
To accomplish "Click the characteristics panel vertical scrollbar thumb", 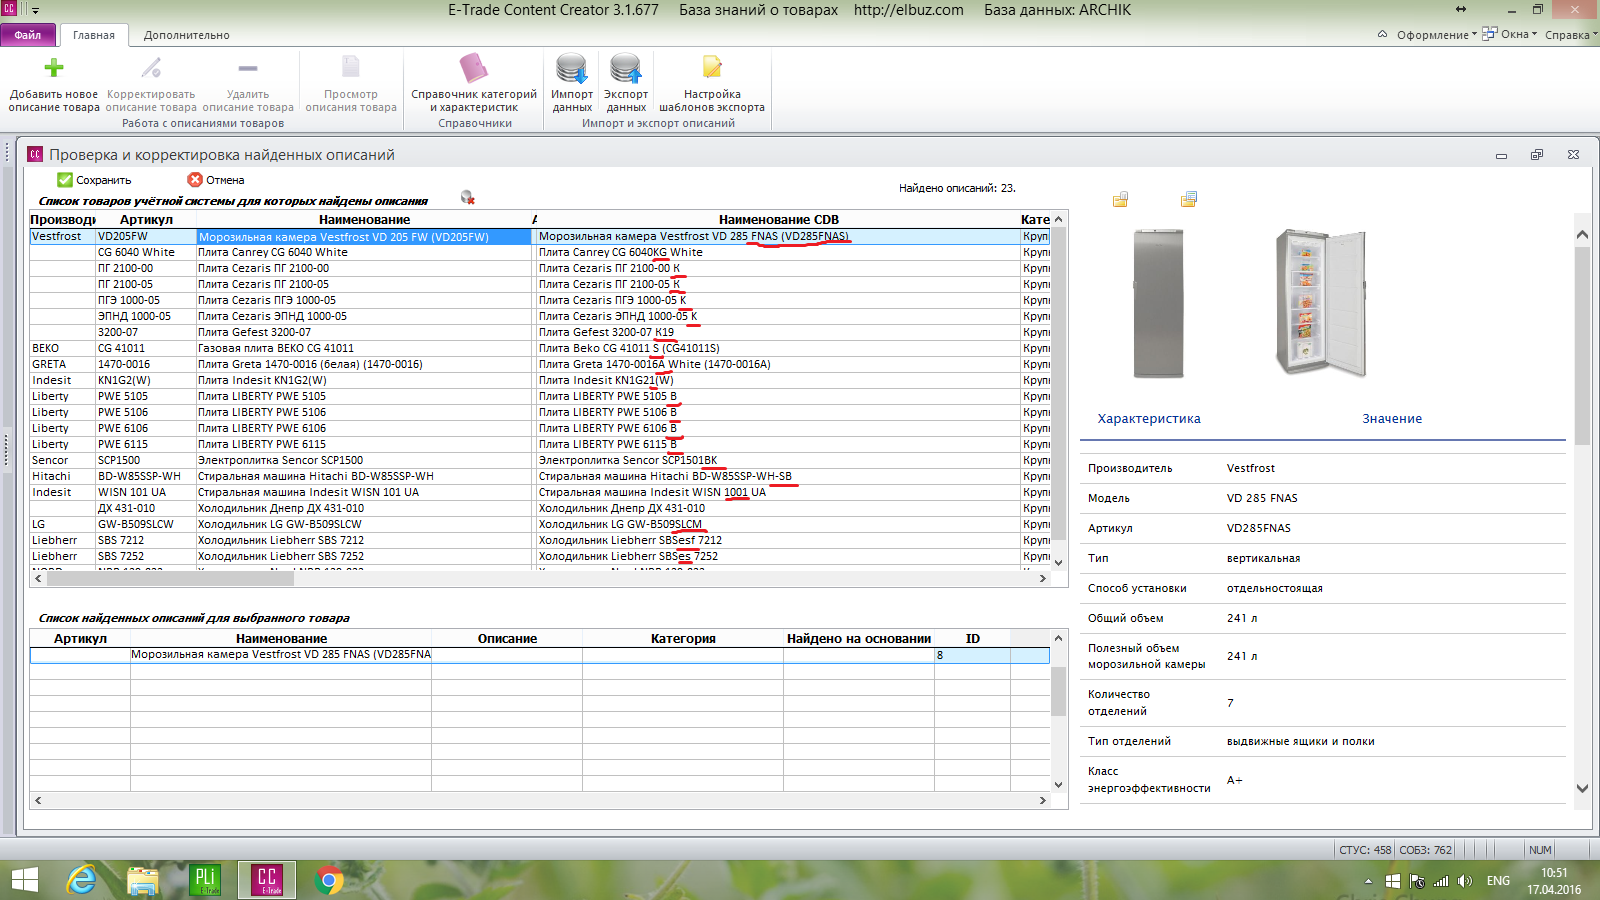I will (1582, 345).
